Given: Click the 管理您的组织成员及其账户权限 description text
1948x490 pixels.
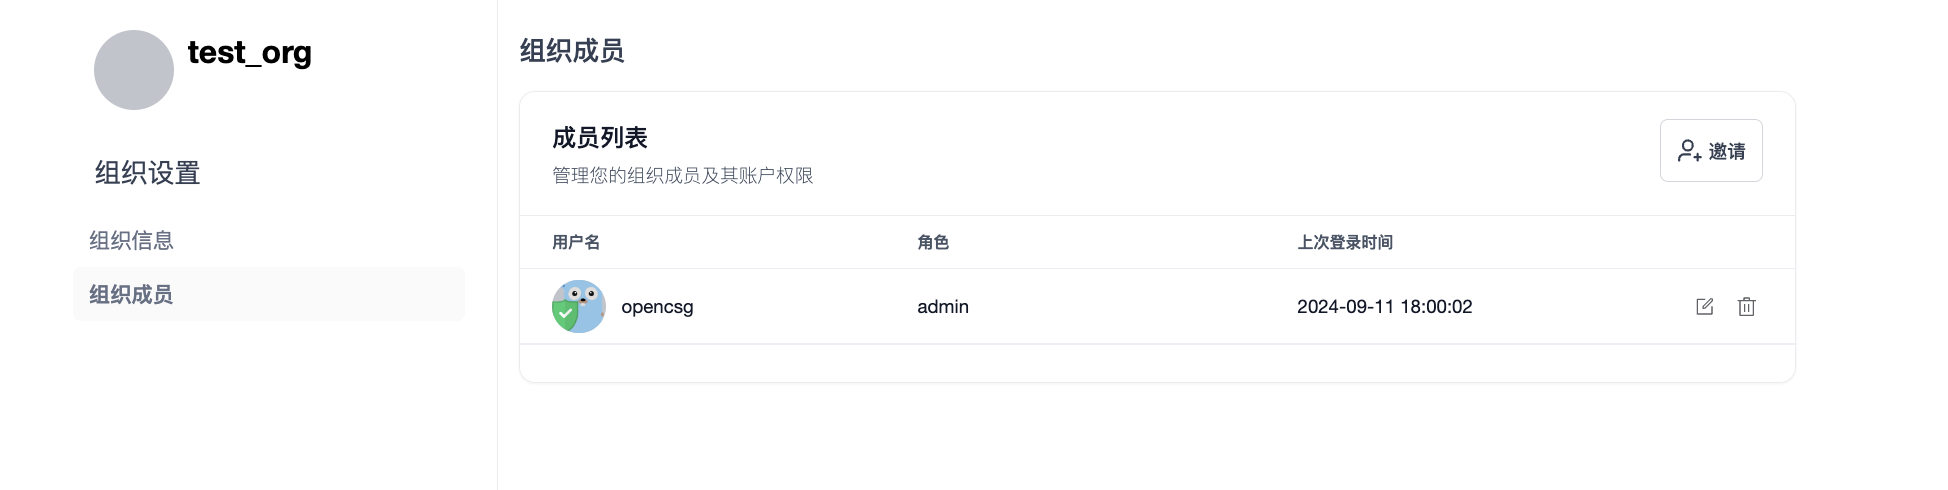Looking at the screenshot, I should tap(682, 176).
